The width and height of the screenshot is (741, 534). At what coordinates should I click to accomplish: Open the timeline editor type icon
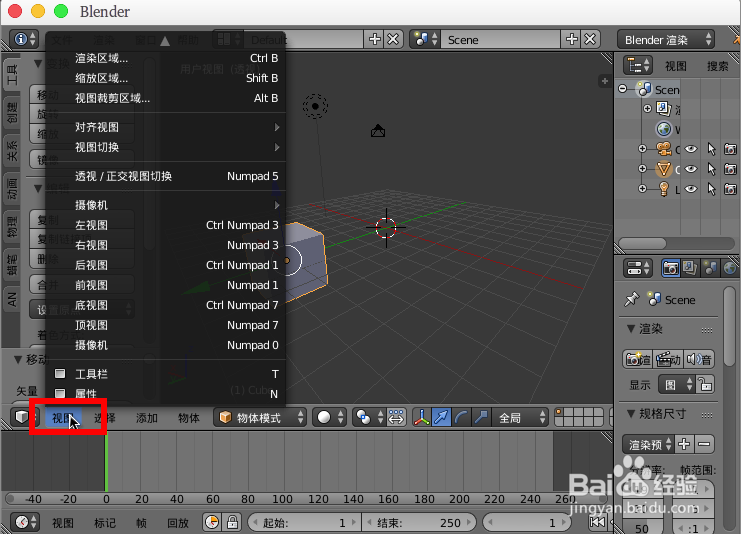pos(25,522)
